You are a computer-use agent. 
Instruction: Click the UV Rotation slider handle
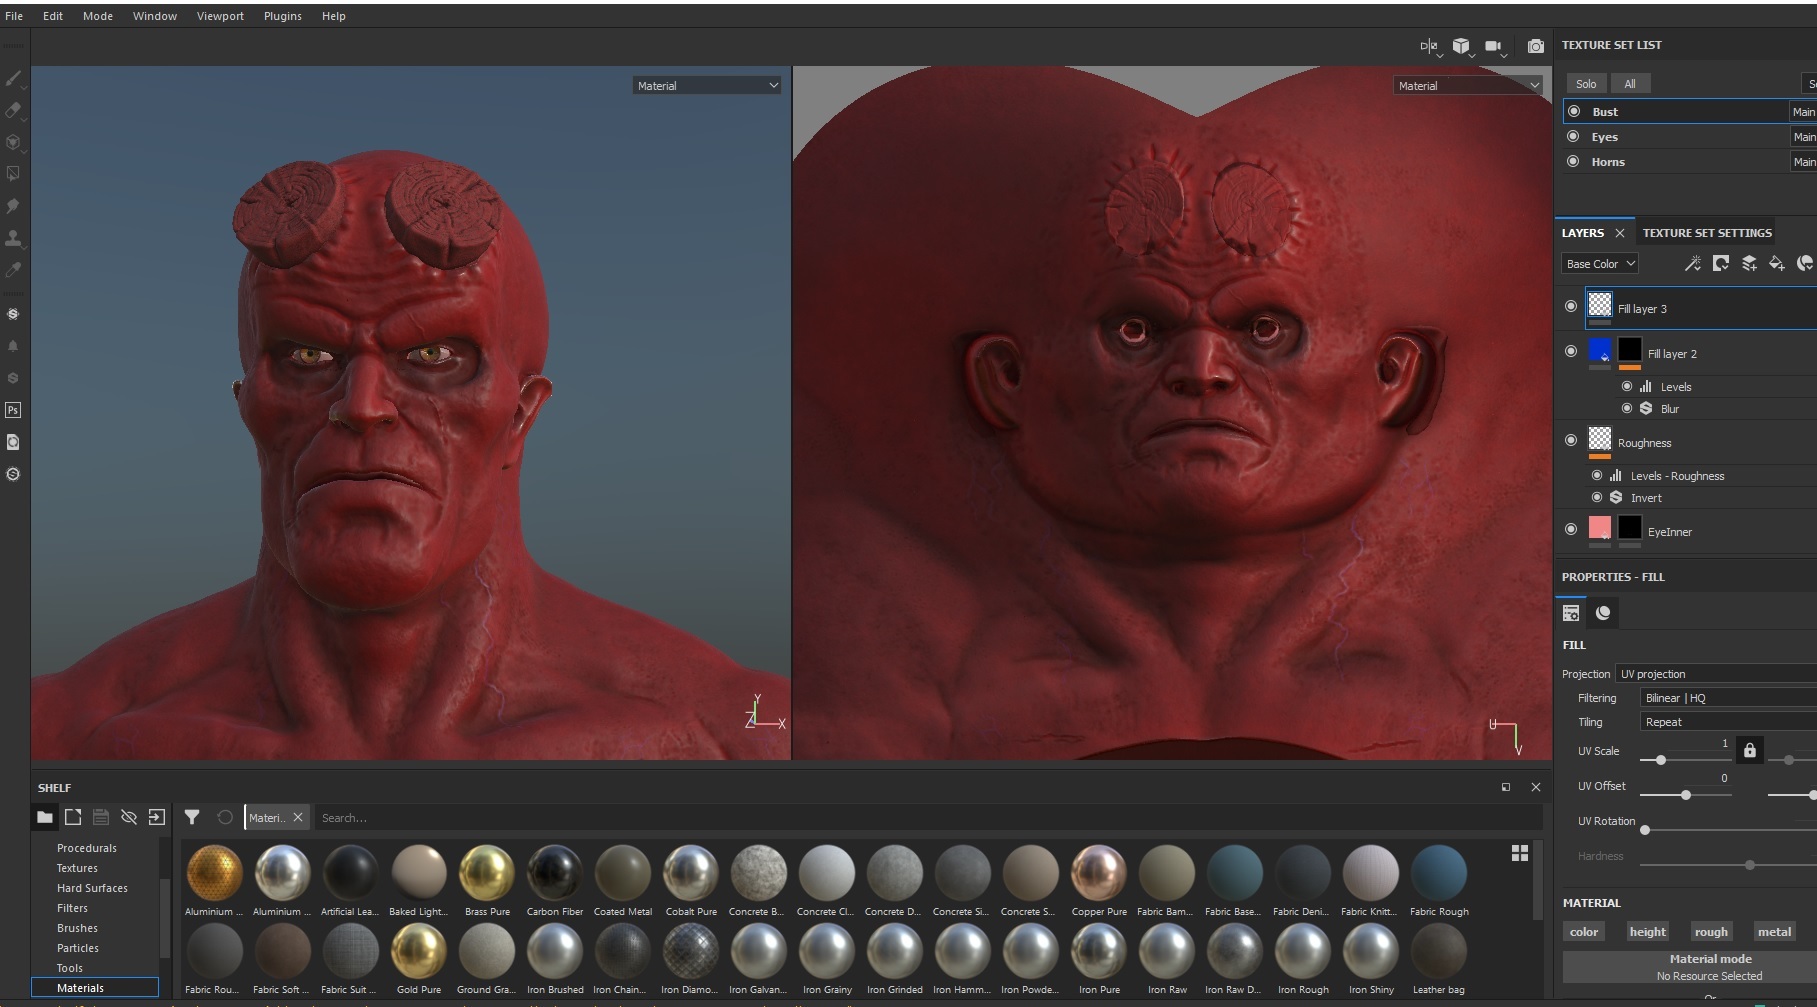pyautogui.click(x=1645, y=830)
